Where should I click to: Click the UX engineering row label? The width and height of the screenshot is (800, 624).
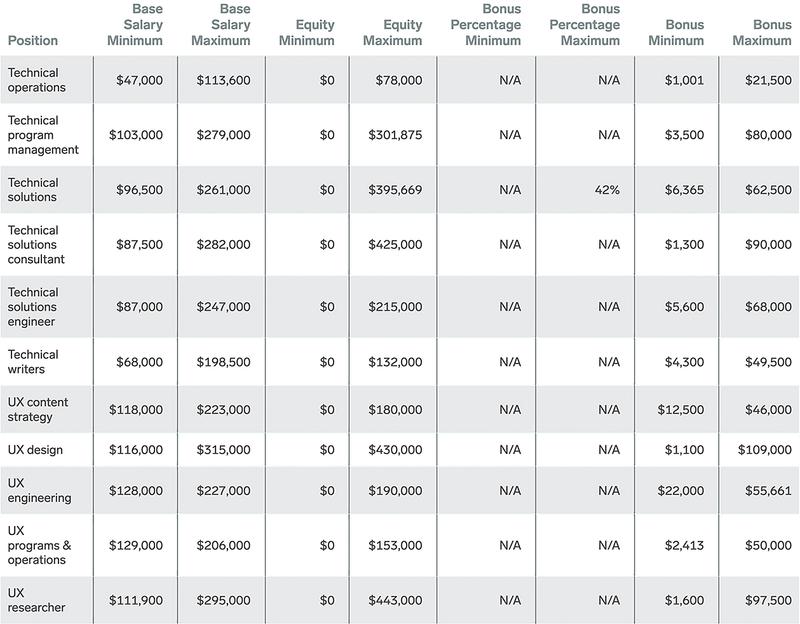39,490
